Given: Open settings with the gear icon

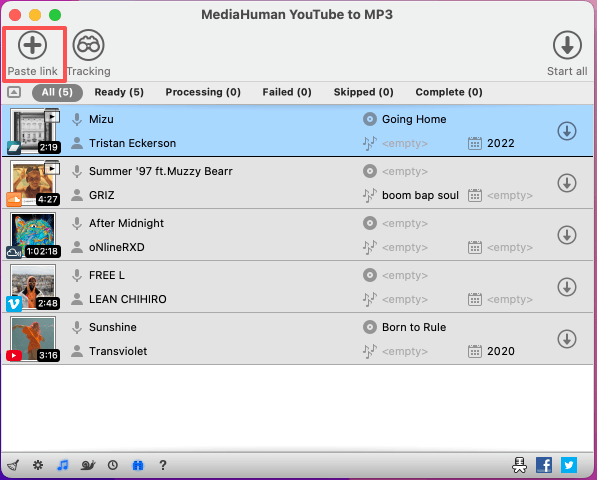Looking at the screenshot, I should pyautogui.click(x=38, y=465).
